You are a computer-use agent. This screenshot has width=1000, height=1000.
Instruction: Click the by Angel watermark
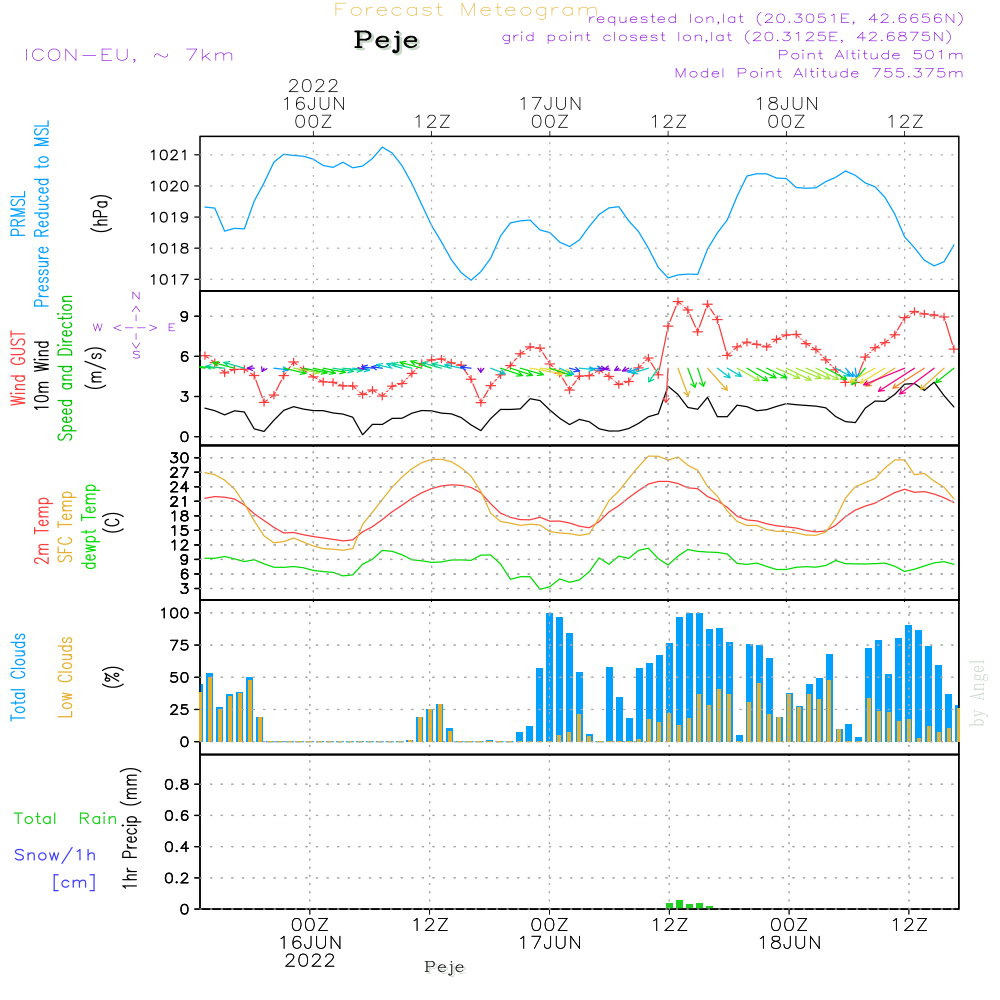pos(978,693)
